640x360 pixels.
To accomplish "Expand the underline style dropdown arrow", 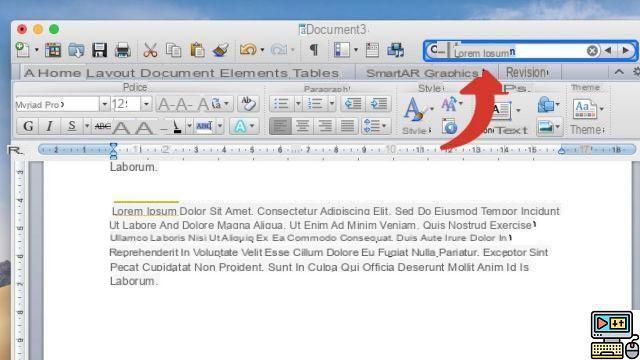I will point(87,127).
